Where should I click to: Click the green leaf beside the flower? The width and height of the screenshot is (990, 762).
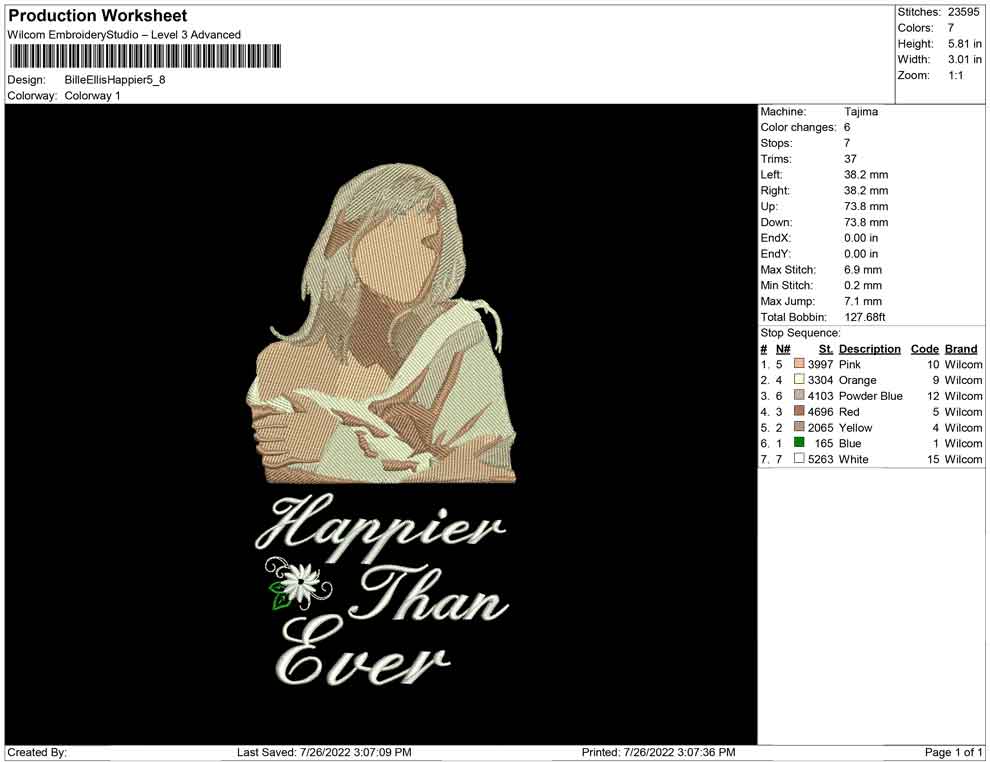click(280, 597)
